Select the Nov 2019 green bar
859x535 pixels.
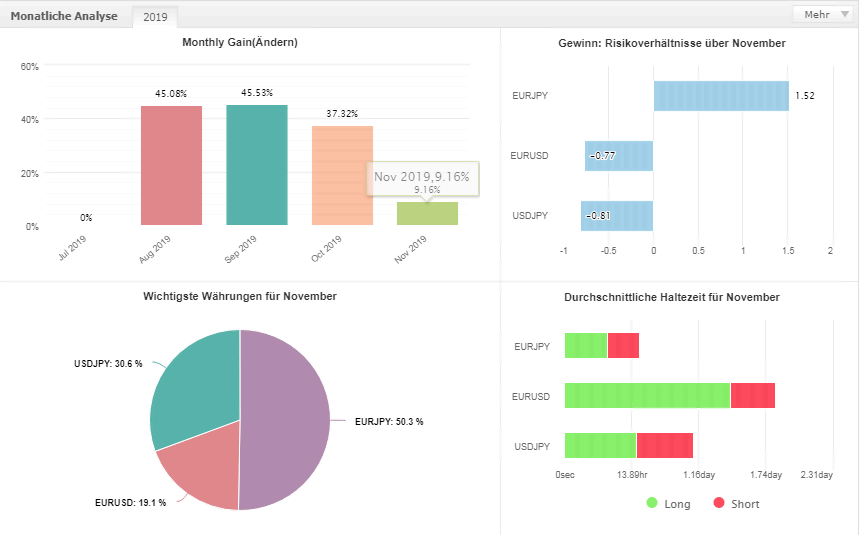427,214
